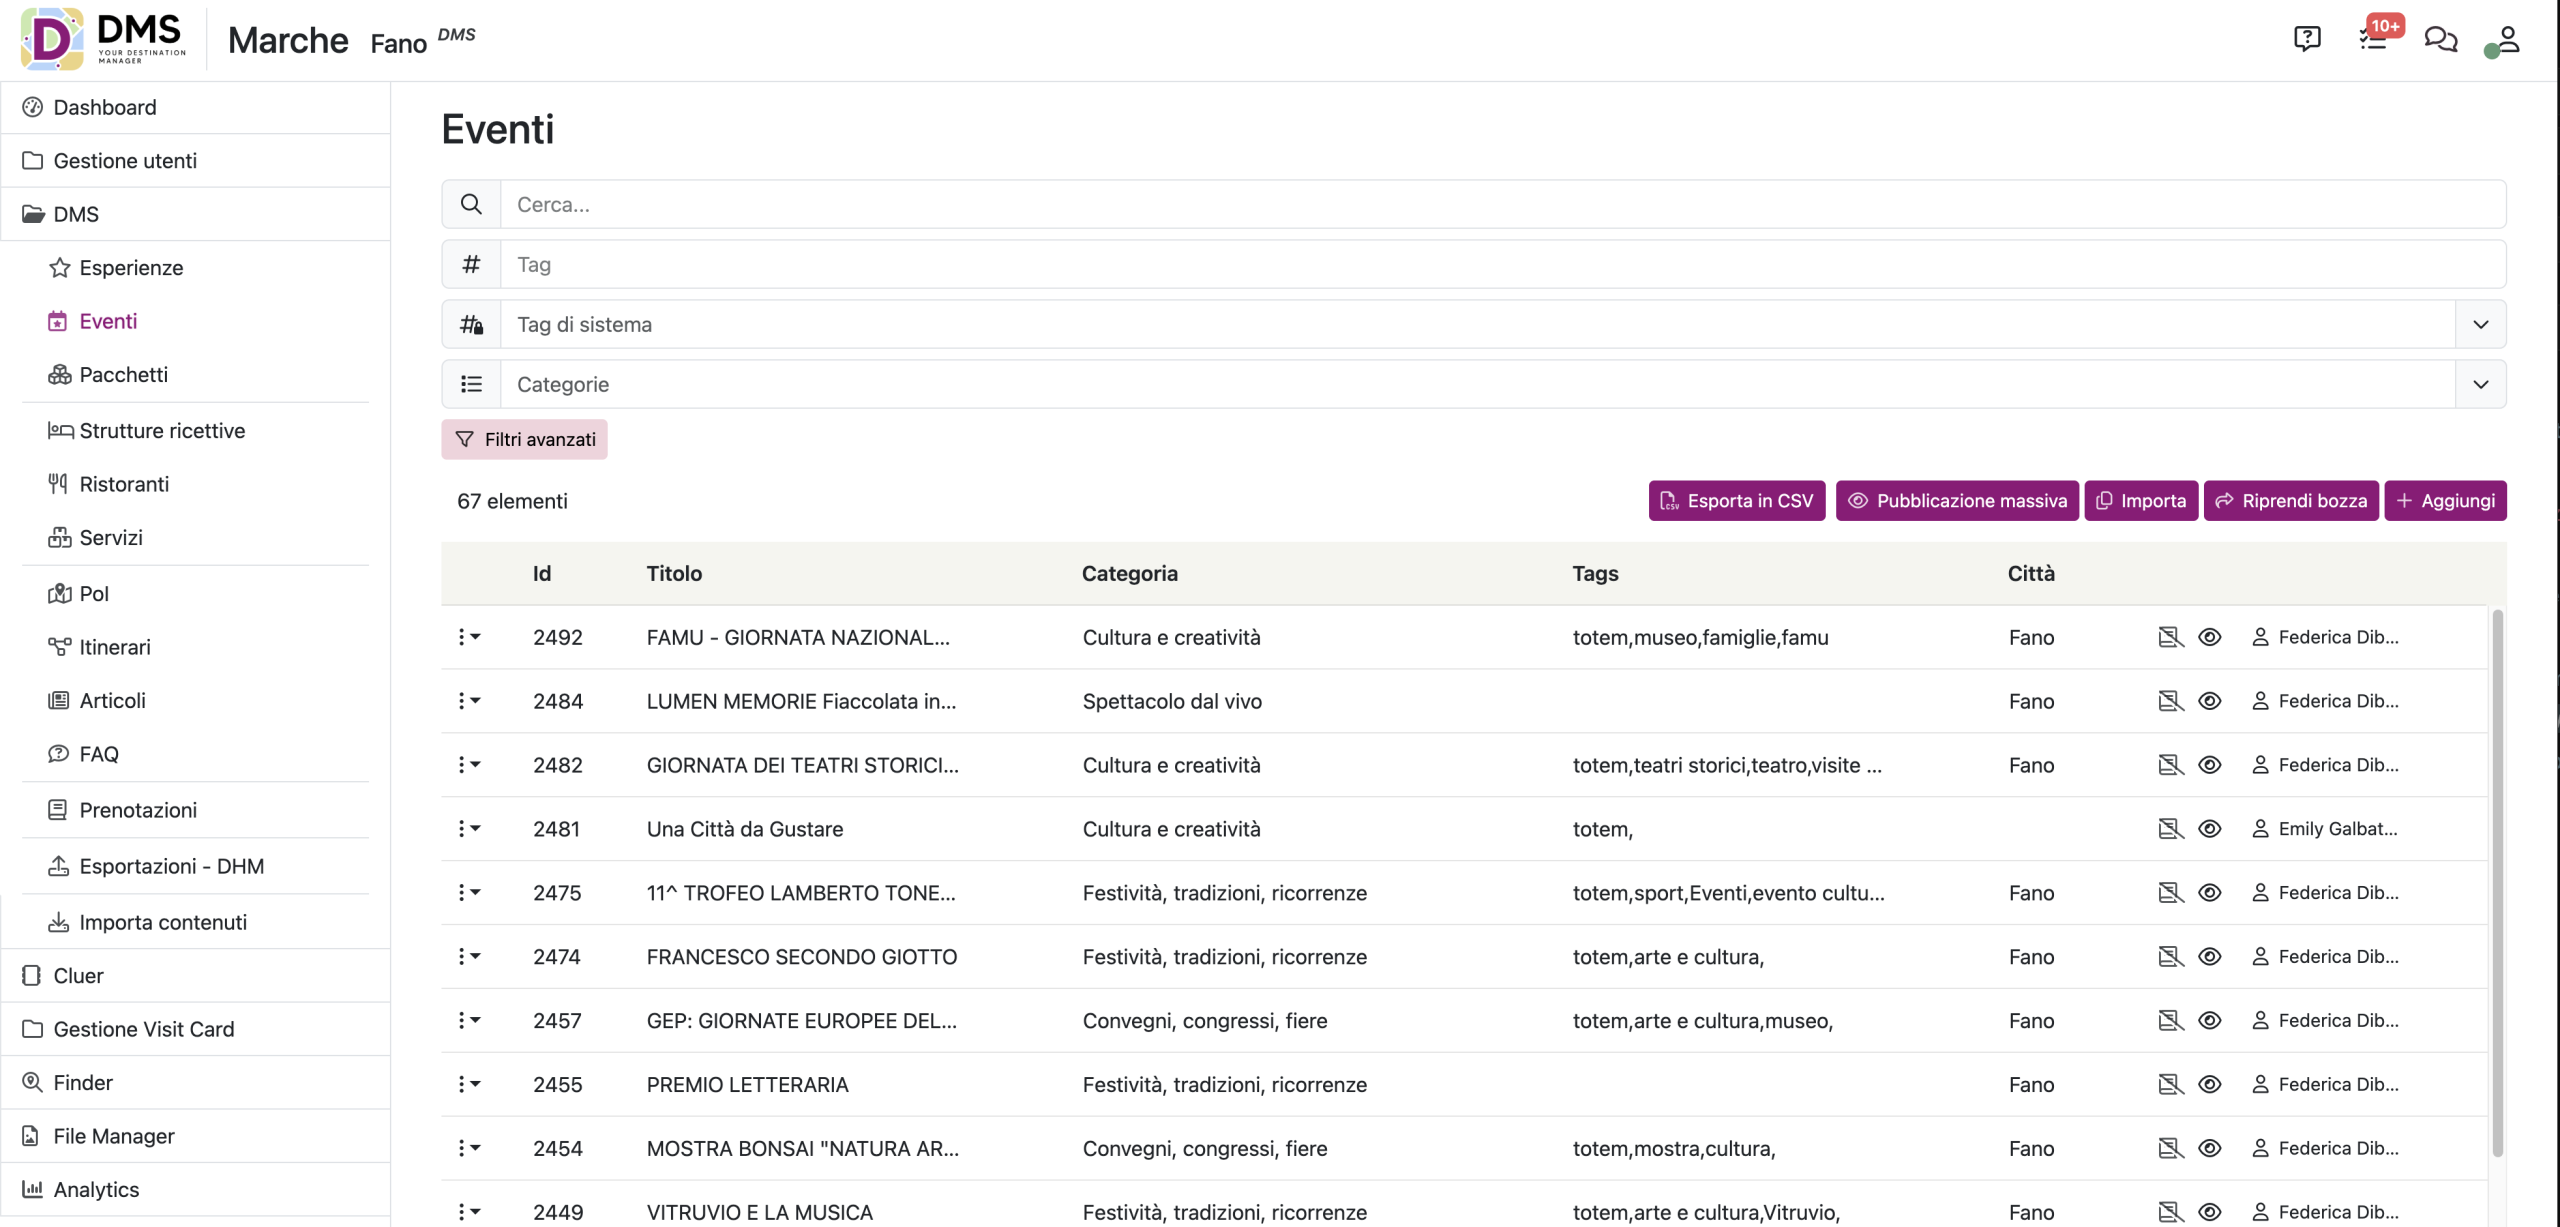
Task: Toggle visibility eye for event 2482
Action: click(2210, 765)
